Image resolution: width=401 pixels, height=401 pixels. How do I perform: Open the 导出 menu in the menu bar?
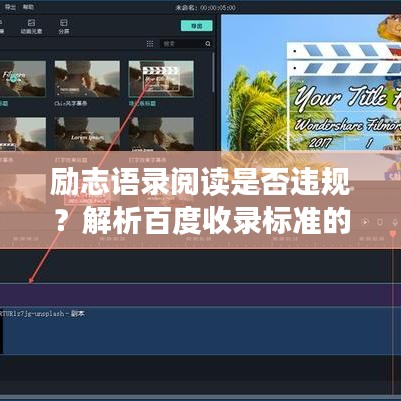coord(10,7)
